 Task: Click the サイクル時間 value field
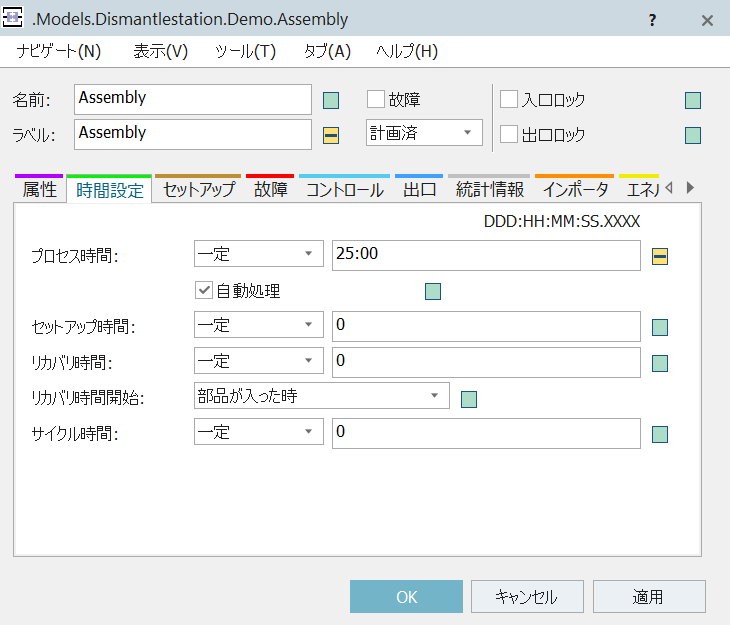point(486,434)
